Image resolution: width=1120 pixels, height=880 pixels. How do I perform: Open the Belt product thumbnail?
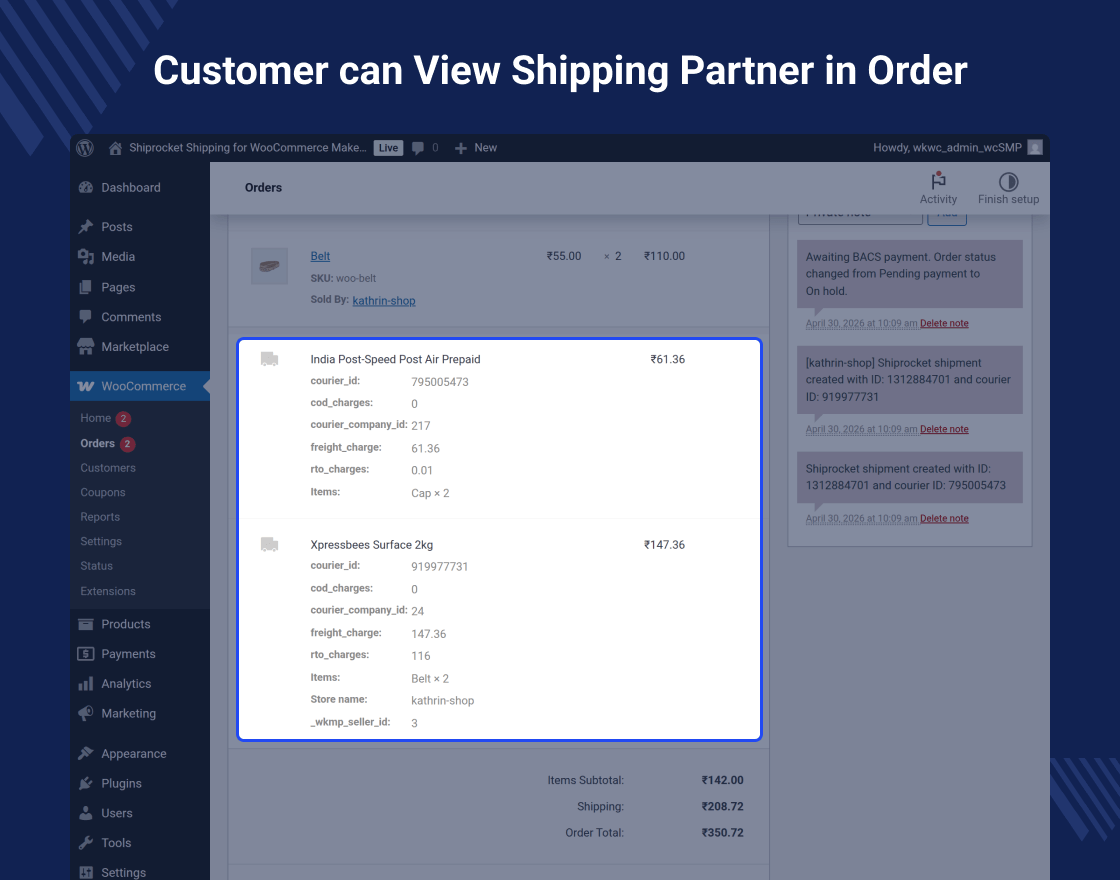coord(269,266)
